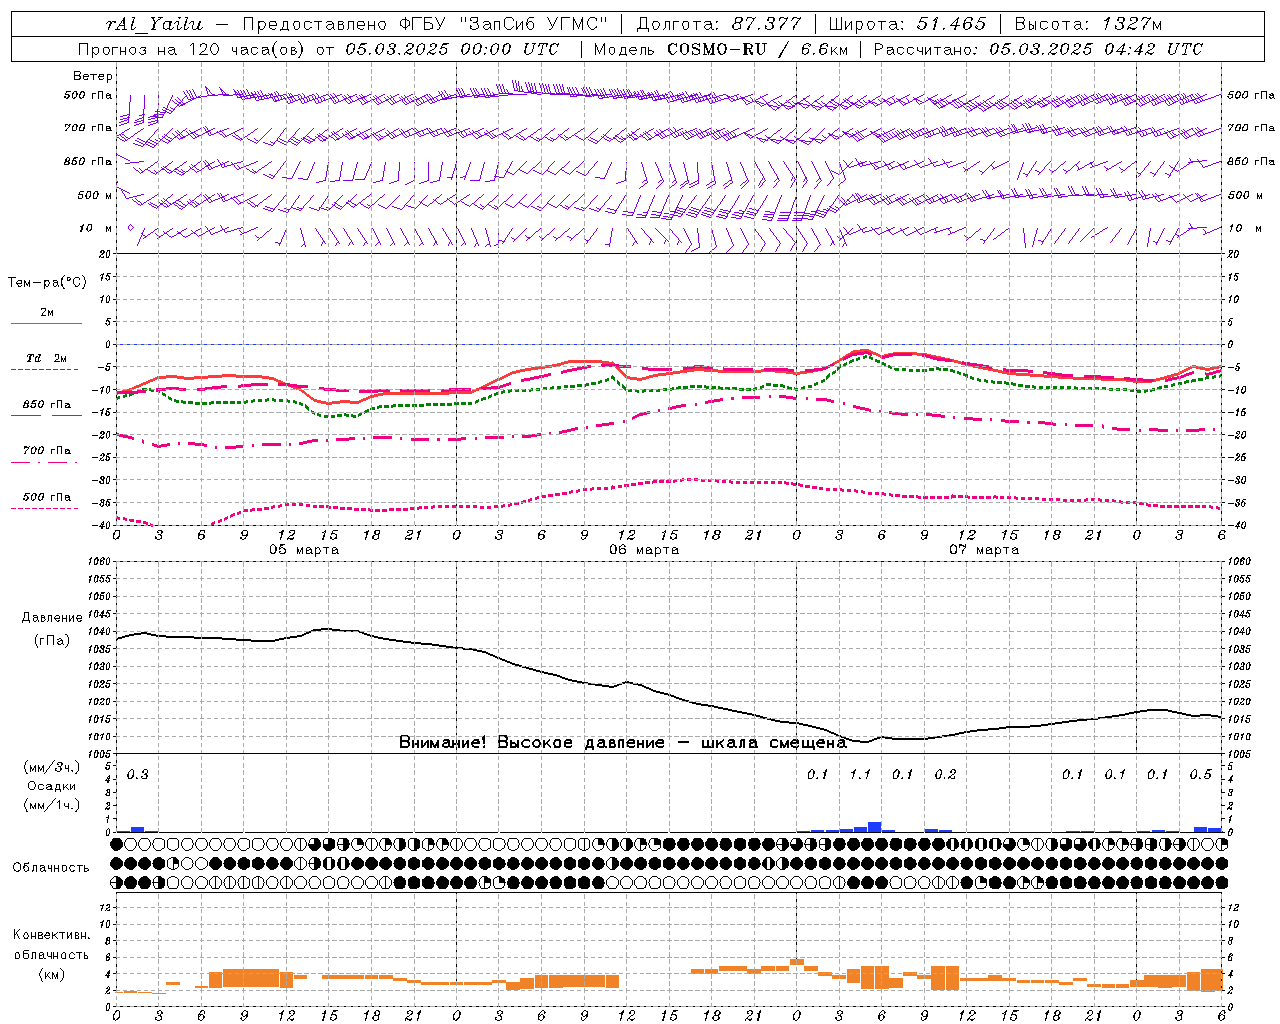Click the tallest blue precipitation bar

point(875,827)
